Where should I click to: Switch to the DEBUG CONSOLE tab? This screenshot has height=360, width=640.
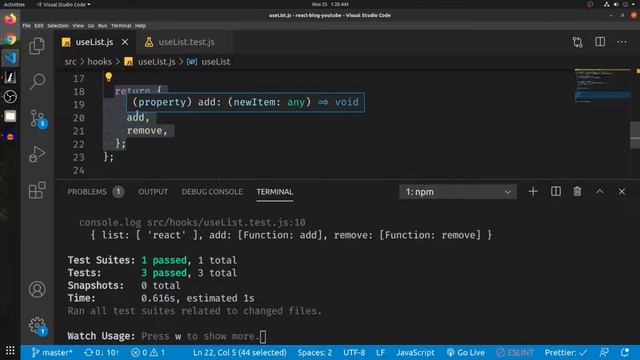click(x=212, y=192)
